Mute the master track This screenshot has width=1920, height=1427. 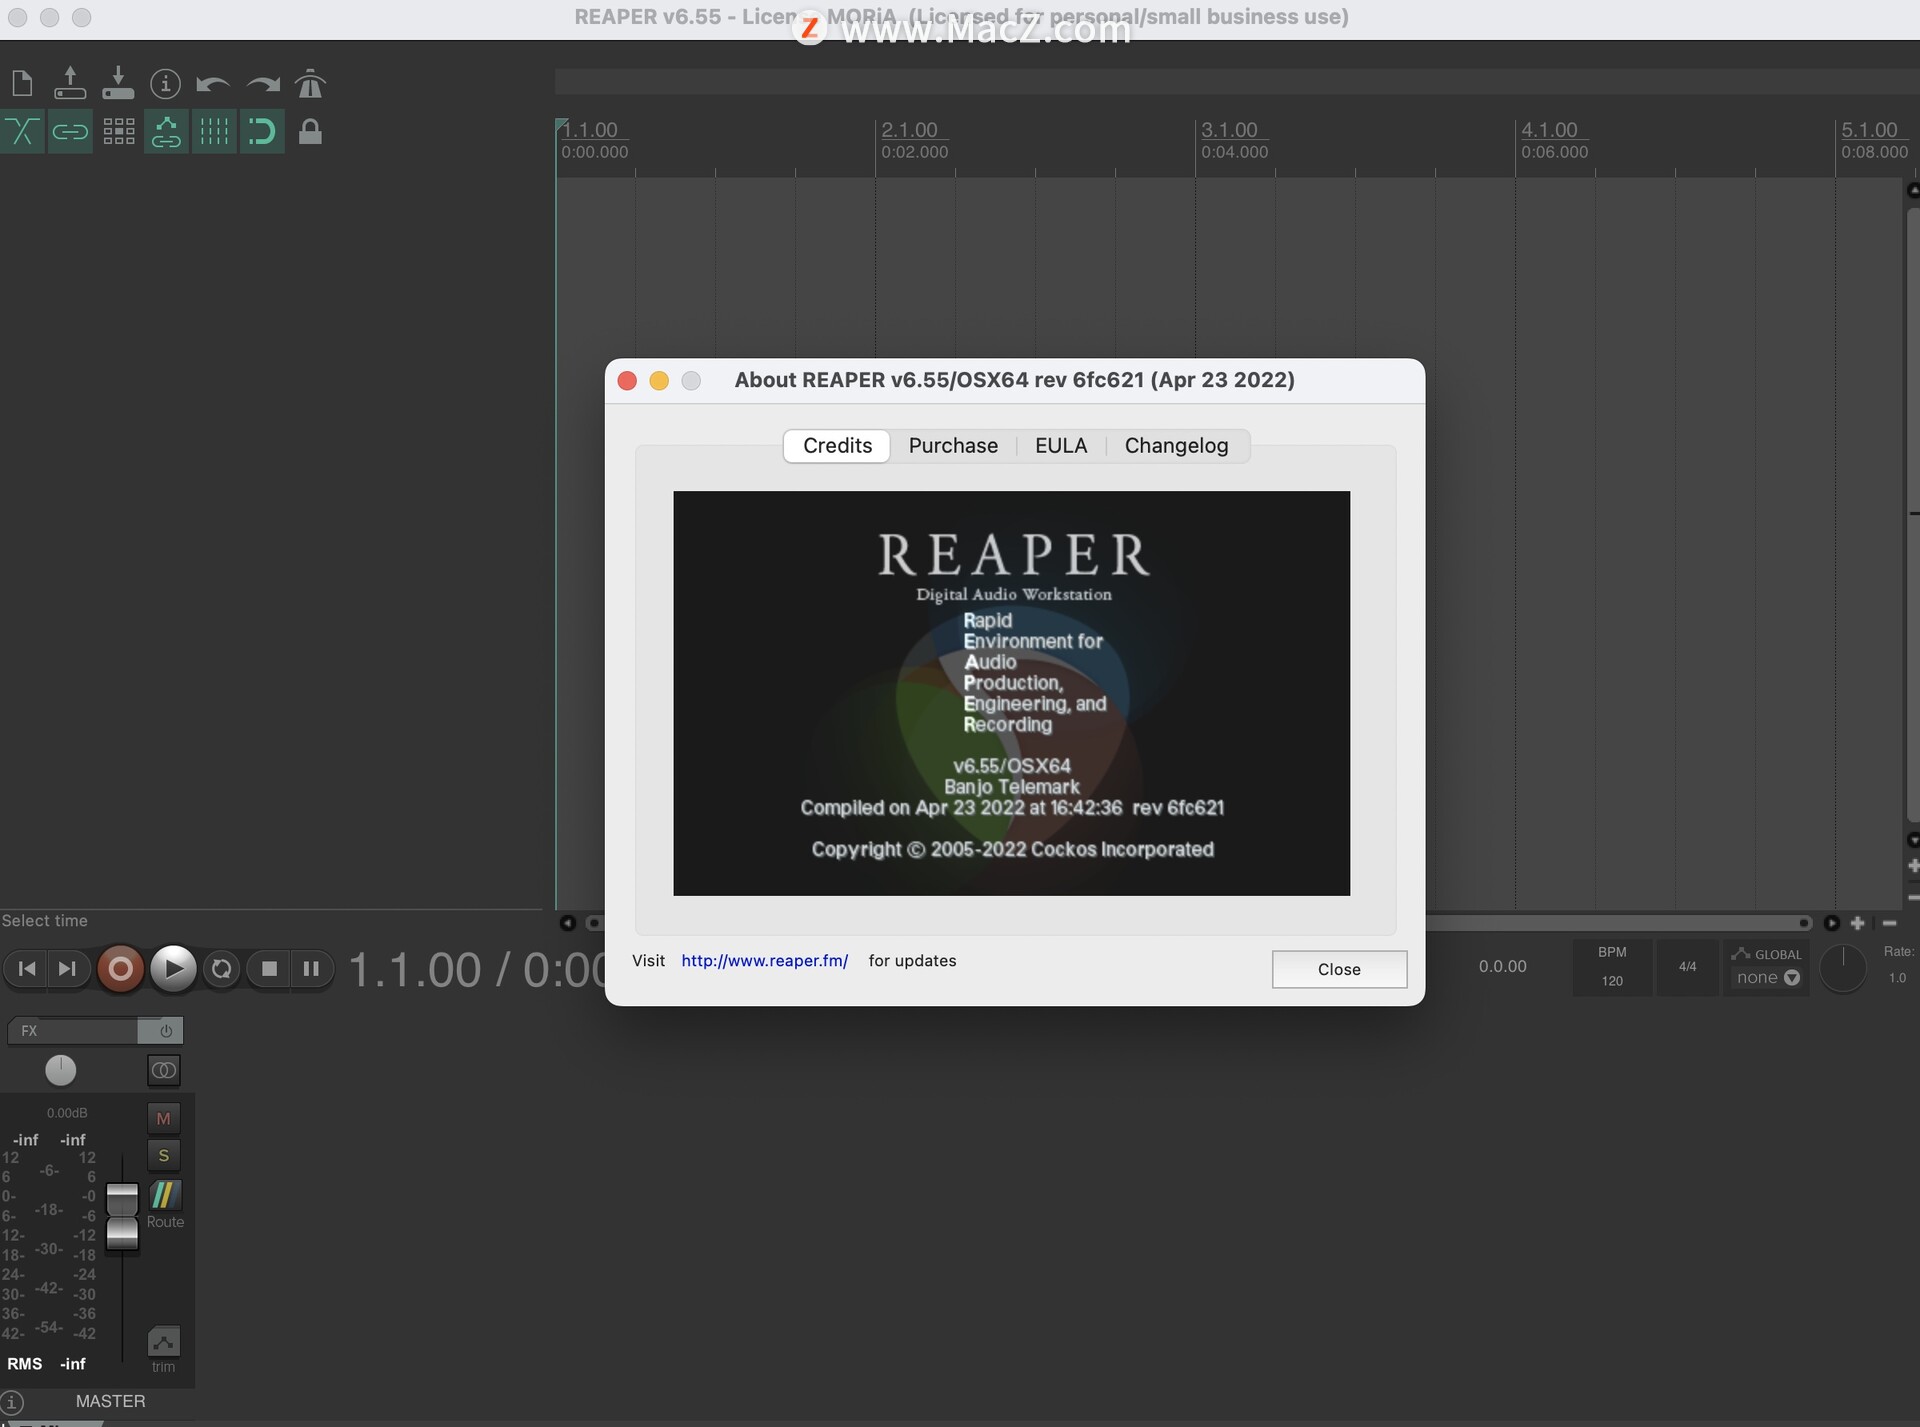pos(164,1119)
